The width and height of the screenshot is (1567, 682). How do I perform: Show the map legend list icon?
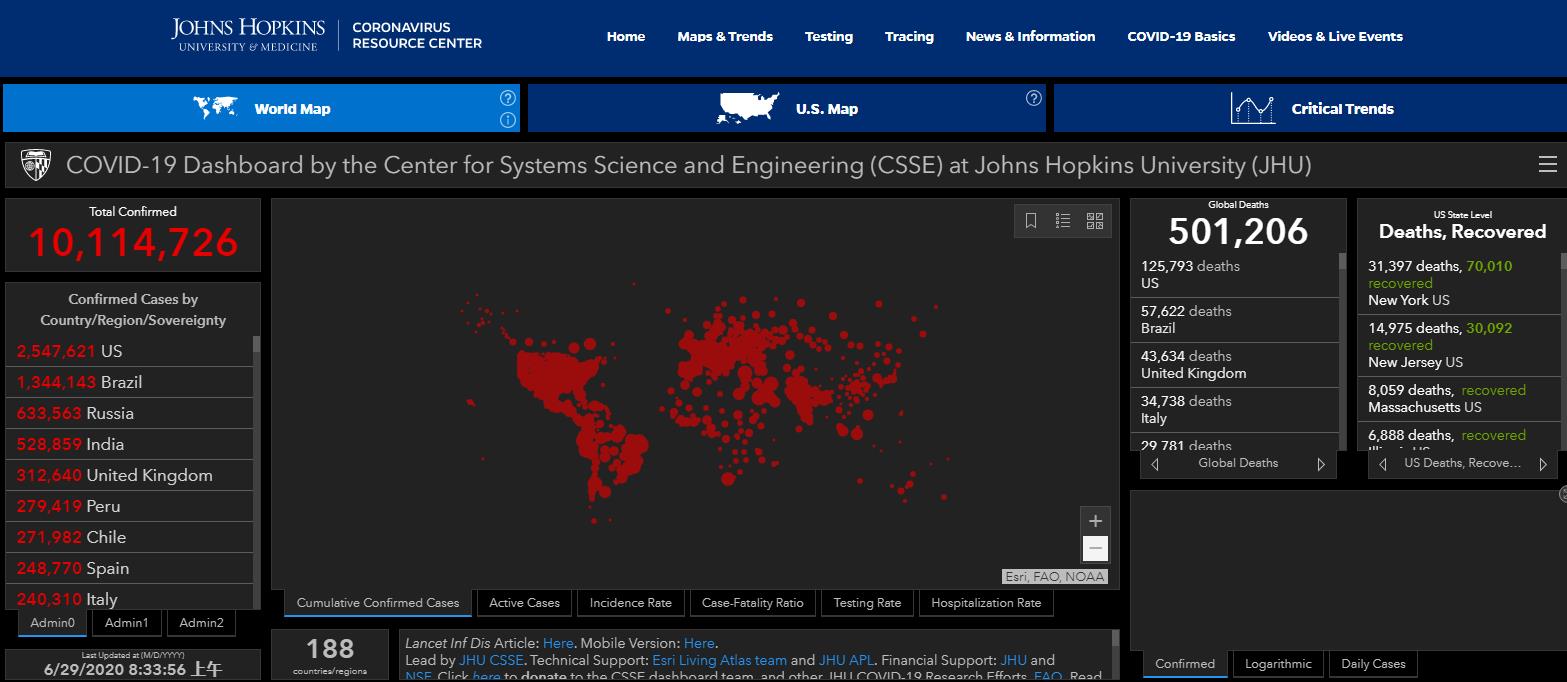click(x=1063, y=221)
